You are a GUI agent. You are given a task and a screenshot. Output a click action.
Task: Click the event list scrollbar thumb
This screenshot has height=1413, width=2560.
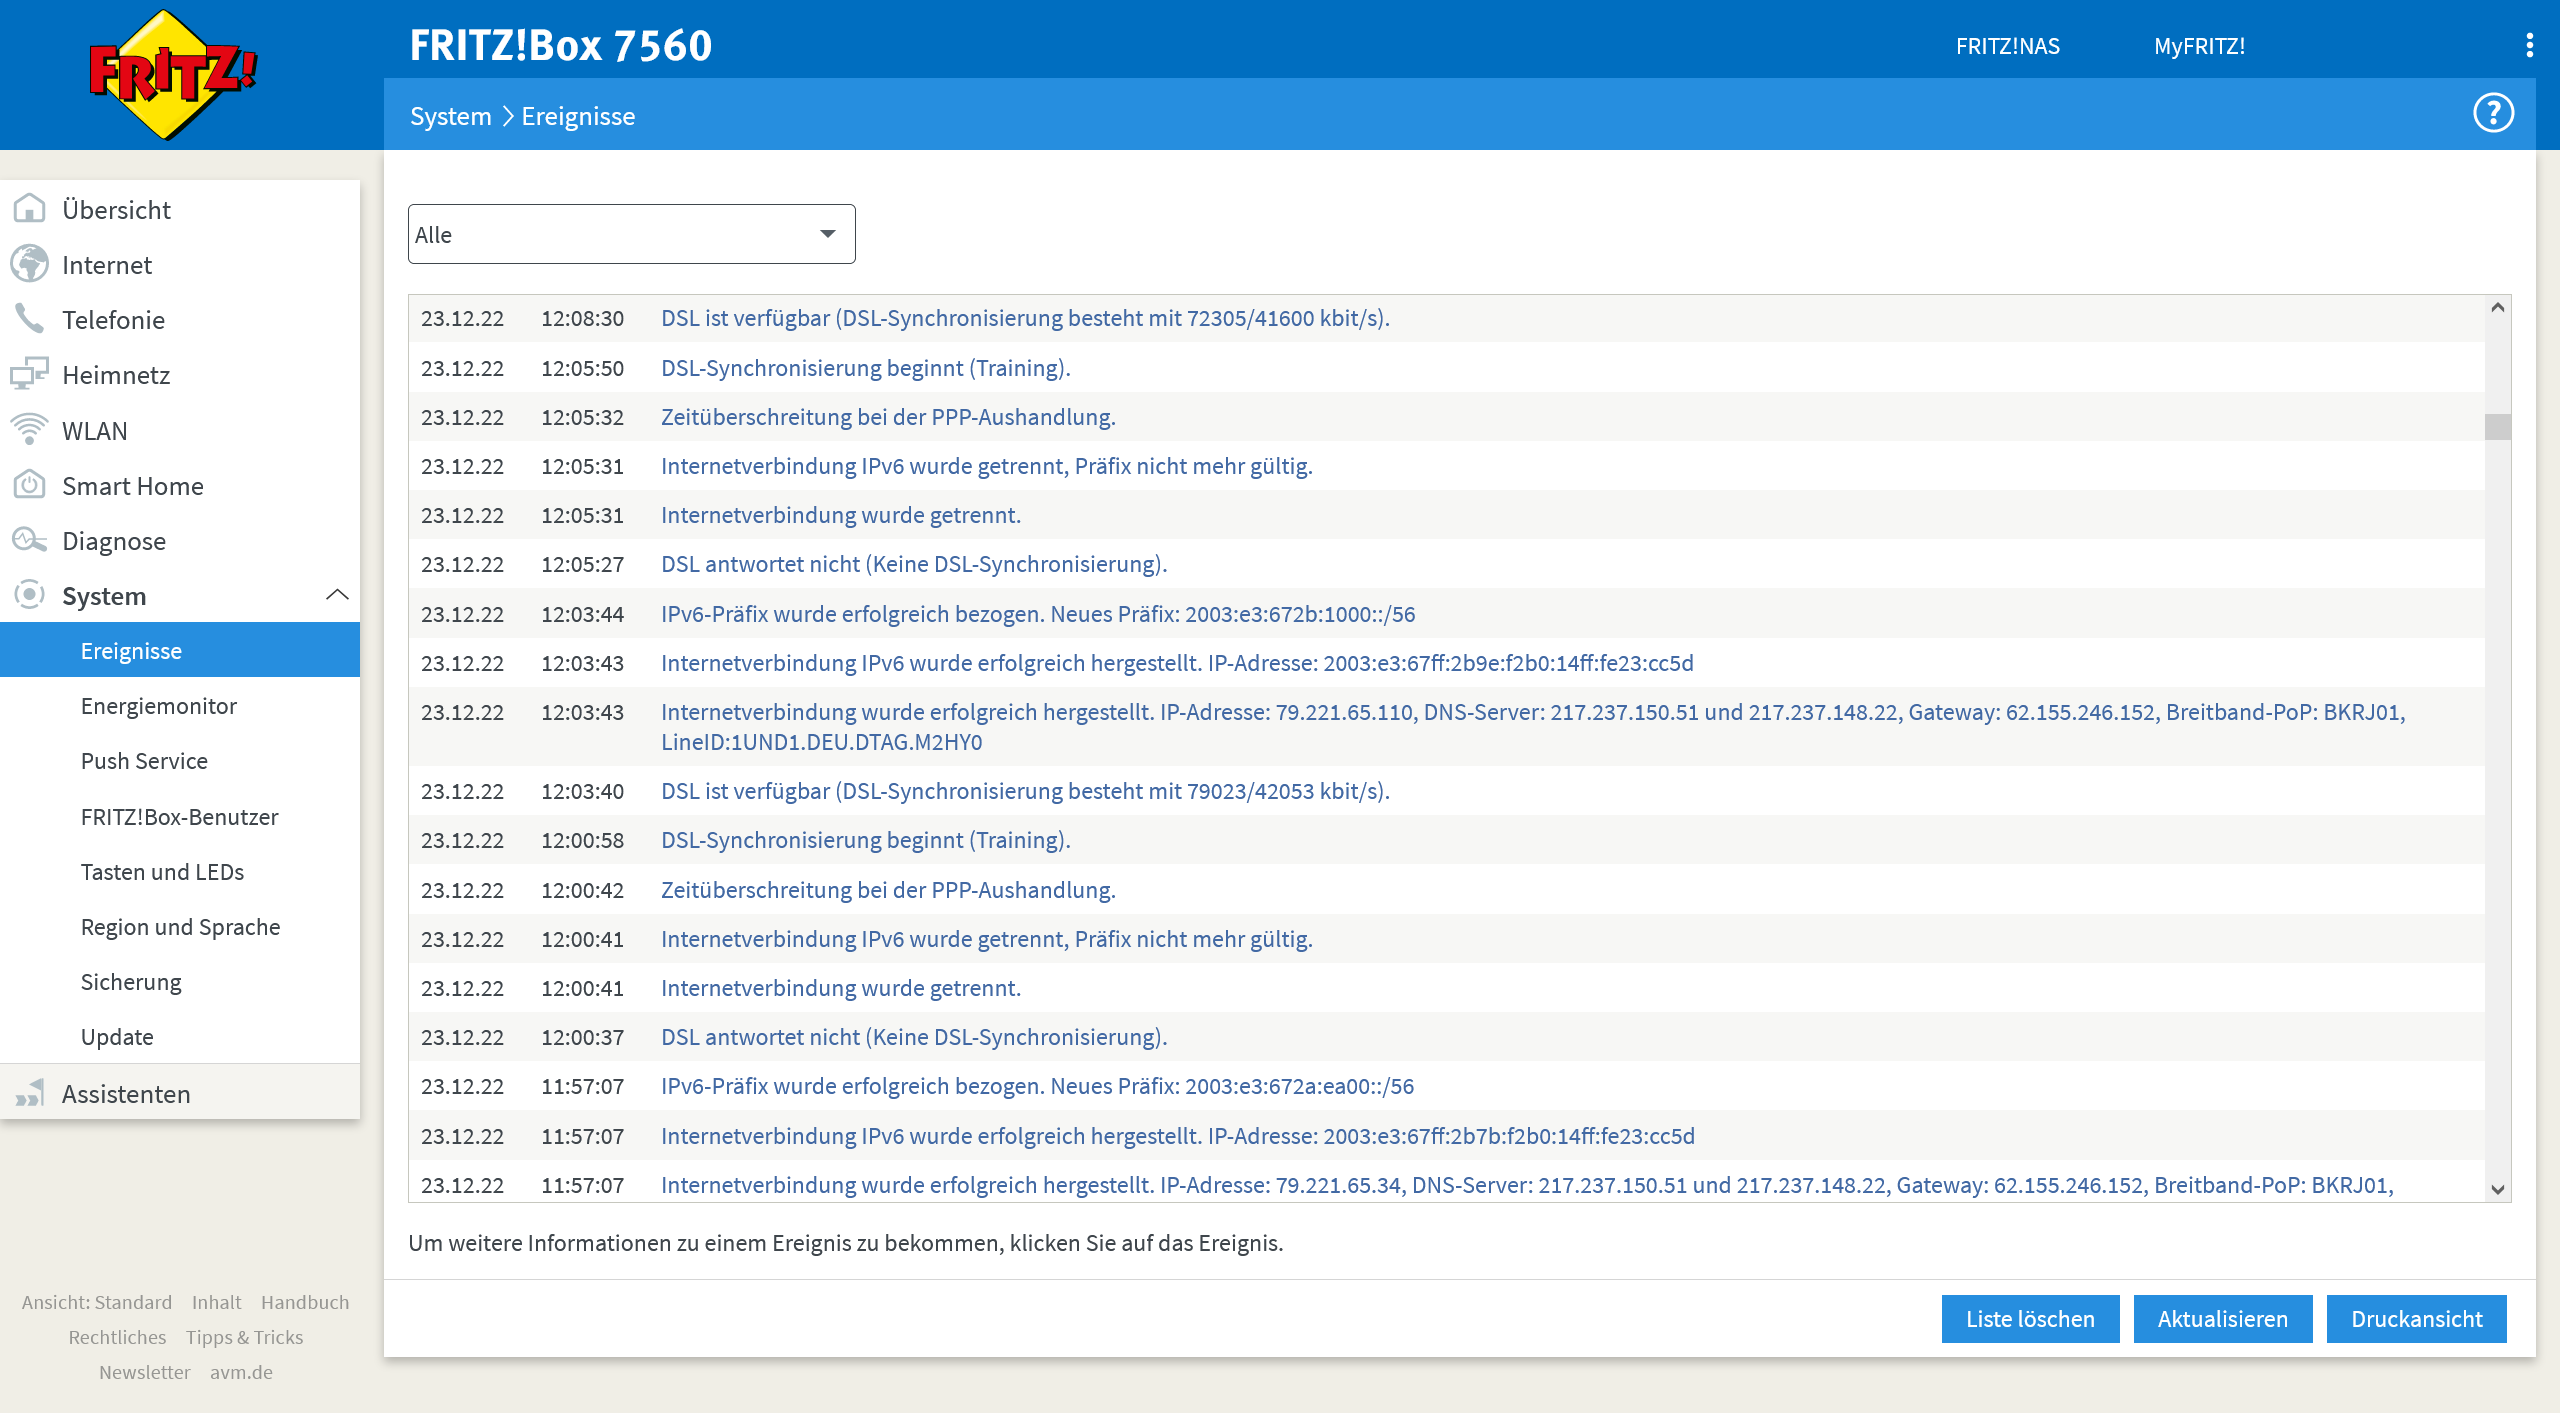(x=2497, y=426)
